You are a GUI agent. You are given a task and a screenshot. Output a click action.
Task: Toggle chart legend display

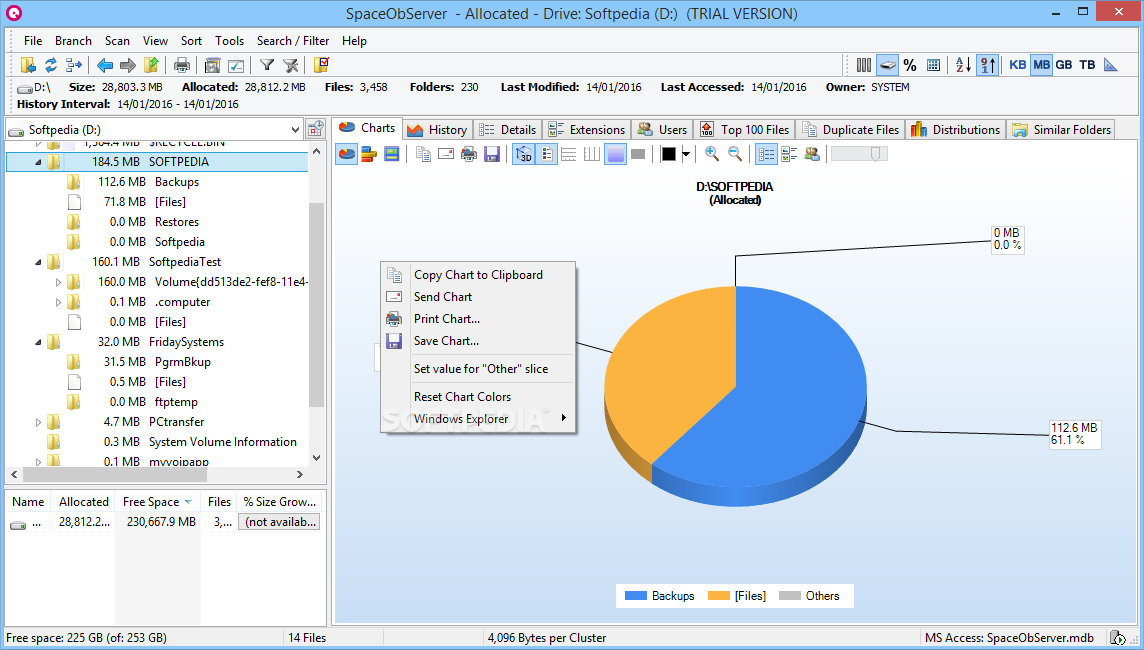coord(546,154)
